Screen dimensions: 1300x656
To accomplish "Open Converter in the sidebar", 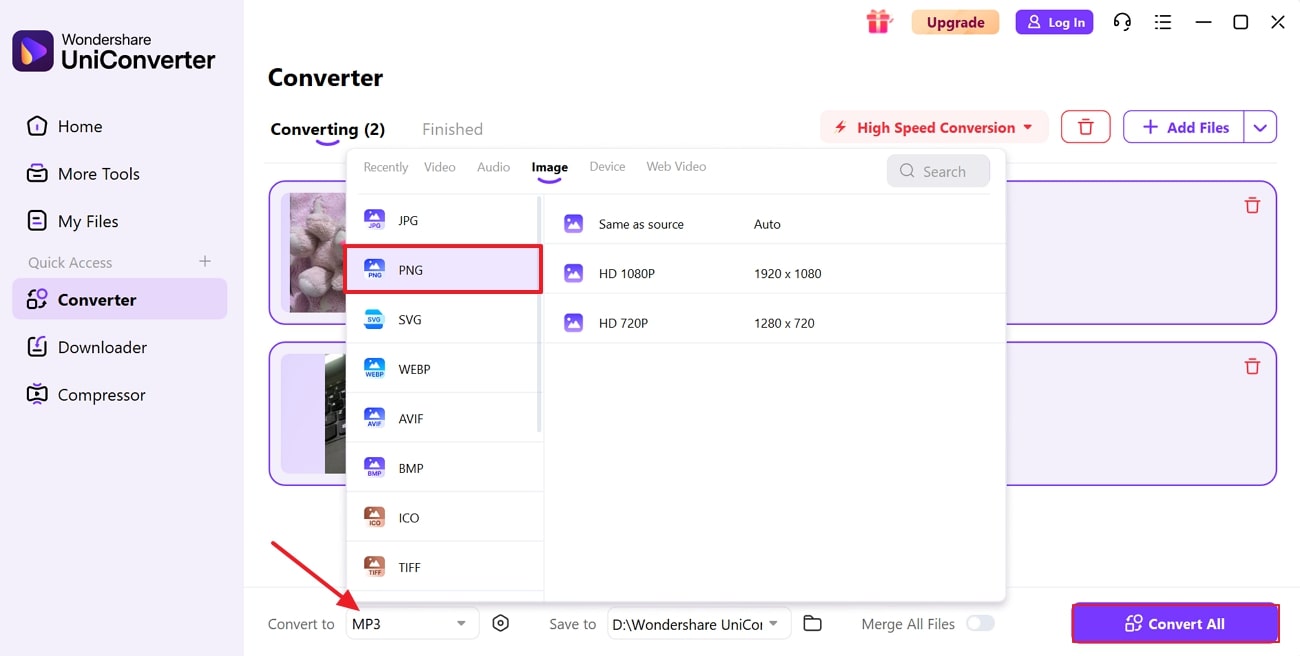I will click(120, 299).
